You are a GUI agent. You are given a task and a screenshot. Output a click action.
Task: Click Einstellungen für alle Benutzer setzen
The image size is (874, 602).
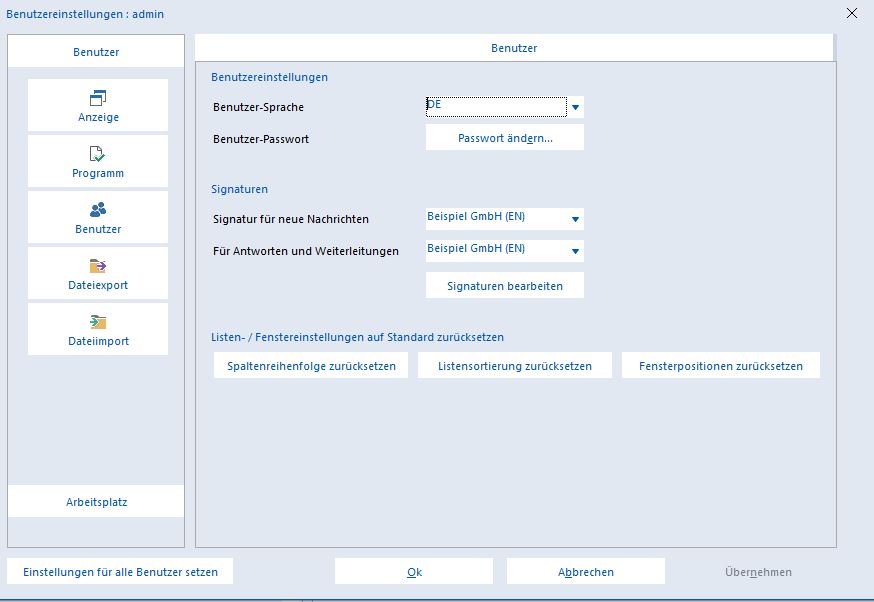120,571
